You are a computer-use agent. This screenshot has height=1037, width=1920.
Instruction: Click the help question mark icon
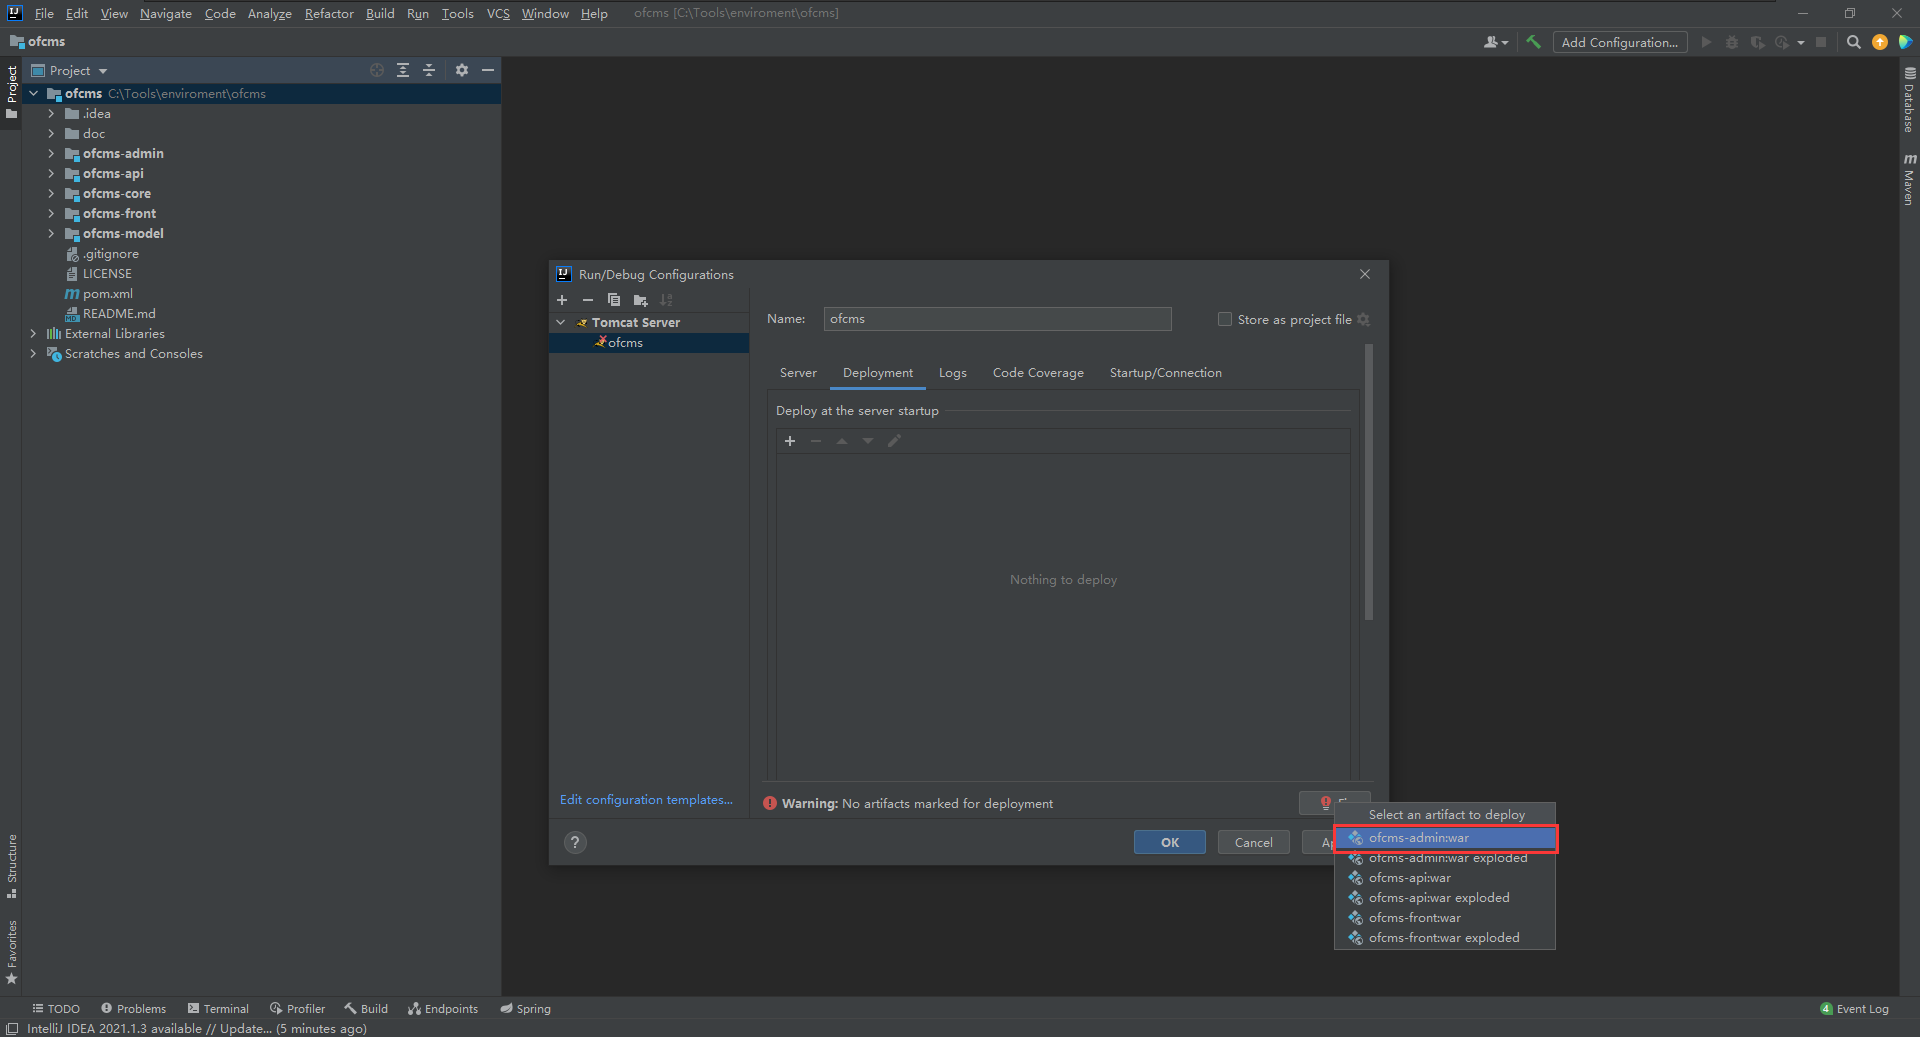pyautogui.click(x=575, y=842)
